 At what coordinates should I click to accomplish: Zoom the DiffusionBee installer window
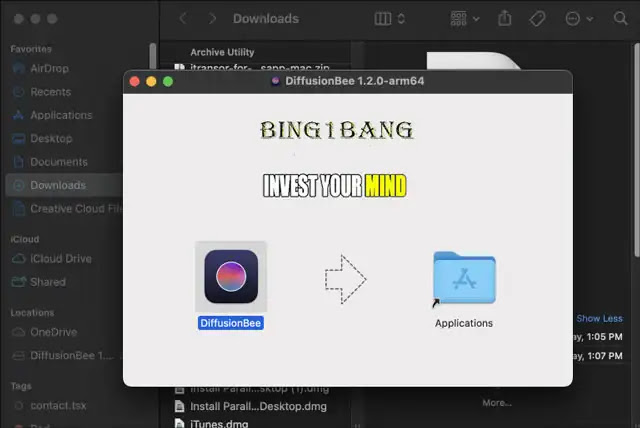168,81
